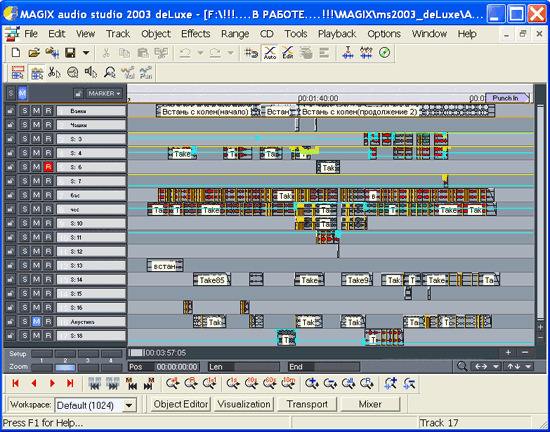Click the plus zoom button beside scrollbar

[508, 352]
